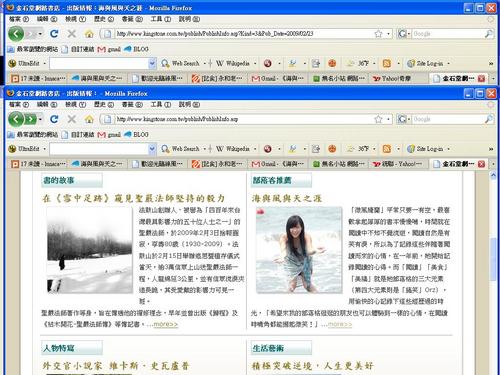
Task: Click the girl in sea photo thumbnail
Action: 299,250
